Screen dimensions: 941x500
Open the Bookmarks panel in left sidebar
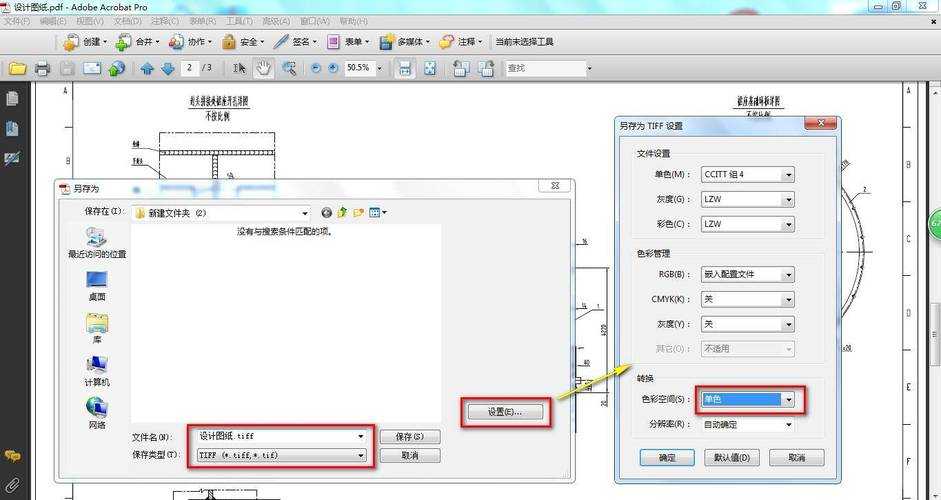(12, 128)
